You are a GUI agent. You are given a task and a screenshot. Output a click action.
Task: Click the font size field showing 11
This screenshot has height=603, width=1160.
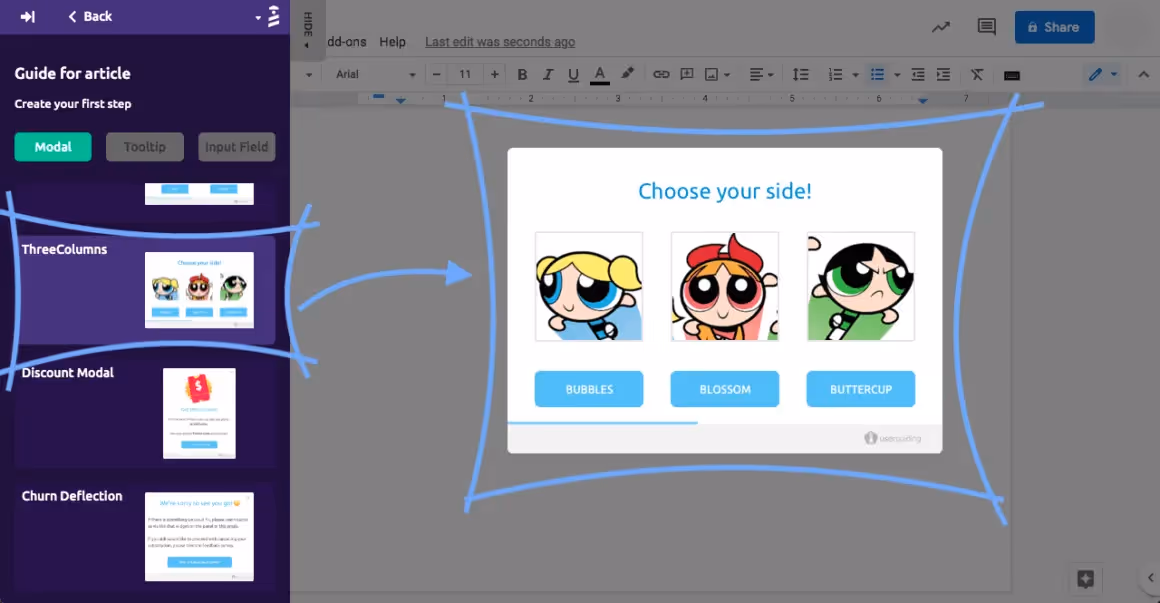pos(465,74)
